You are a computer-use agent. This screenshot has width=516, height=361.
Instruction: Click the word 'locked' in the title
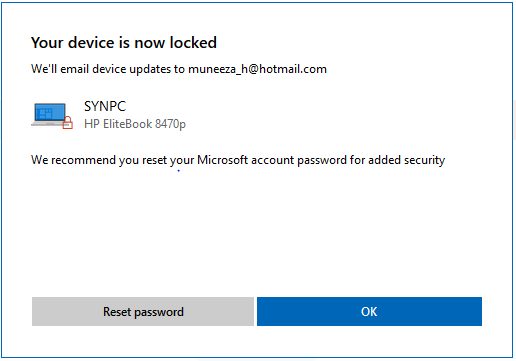point(193,43)
